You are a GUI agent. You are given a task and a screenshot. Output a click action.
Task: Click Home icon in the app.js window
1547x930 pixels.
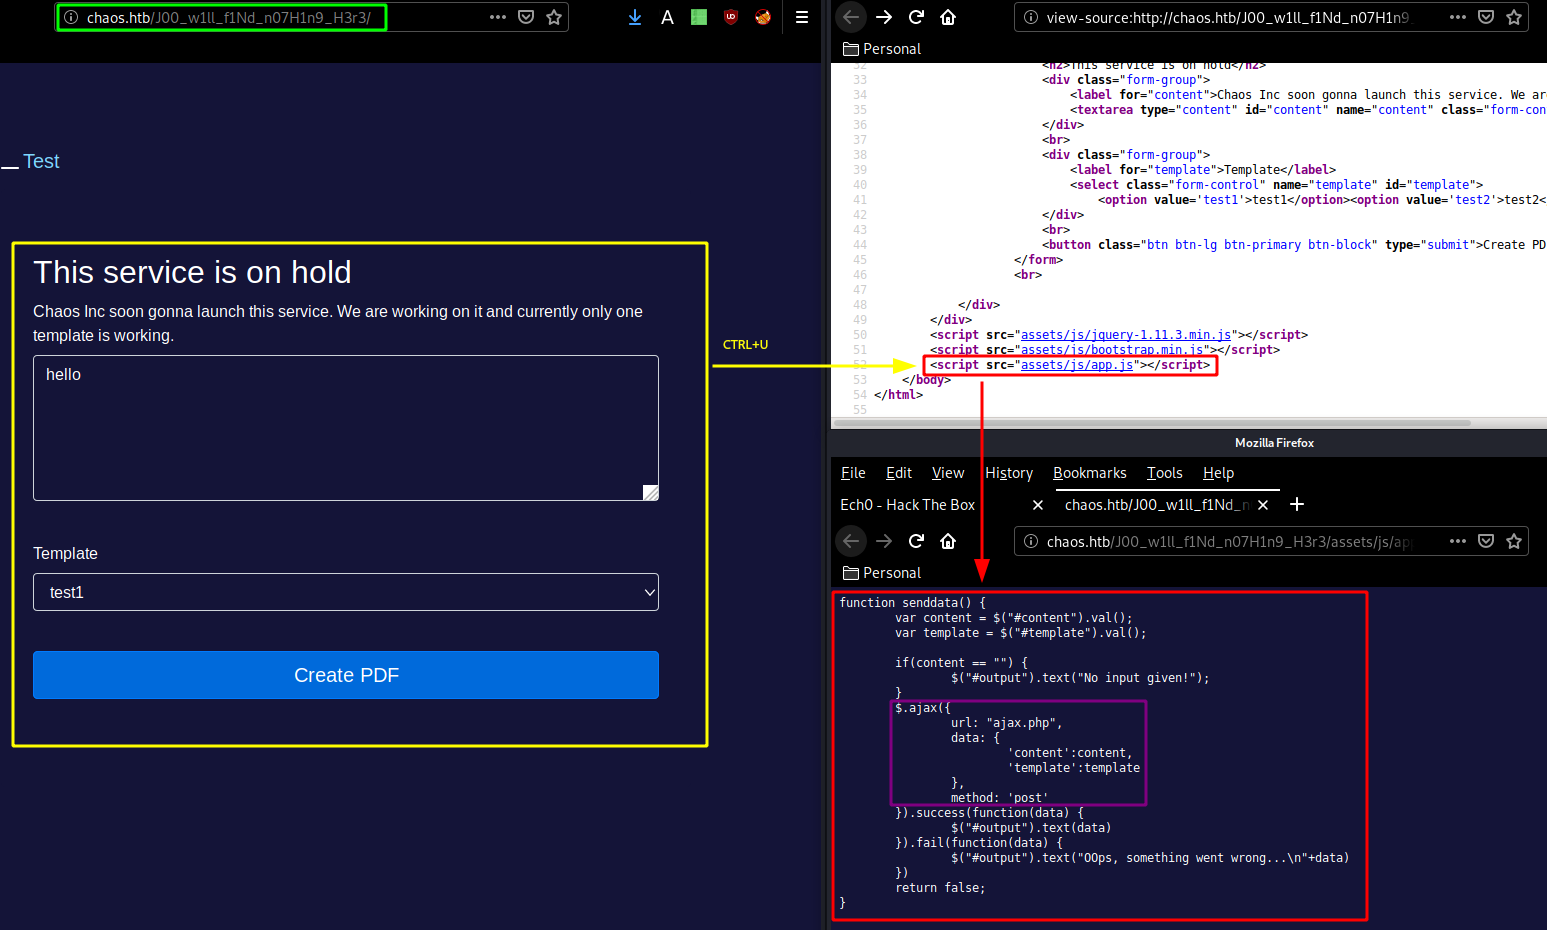point(948,541)
